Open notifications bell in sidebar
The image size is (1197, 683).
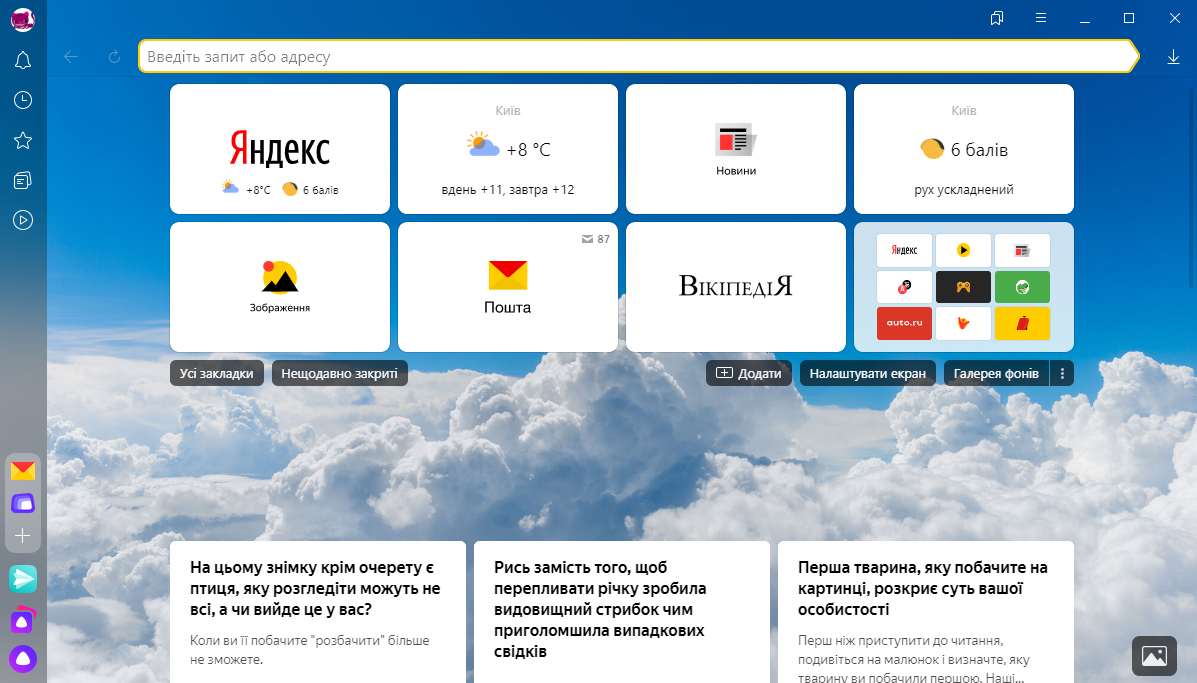click(x=23, y=60)
